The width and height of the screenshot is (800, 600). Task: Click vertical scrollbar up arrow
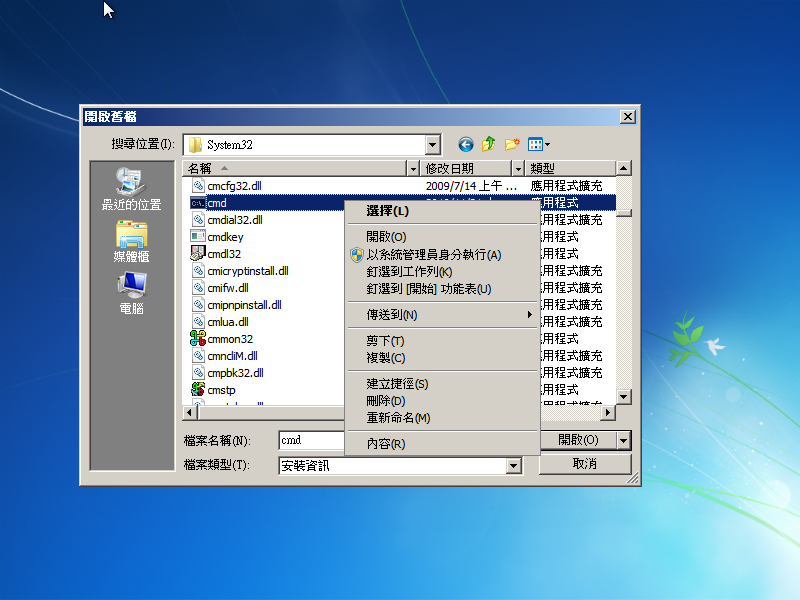[x=623, y=168]
